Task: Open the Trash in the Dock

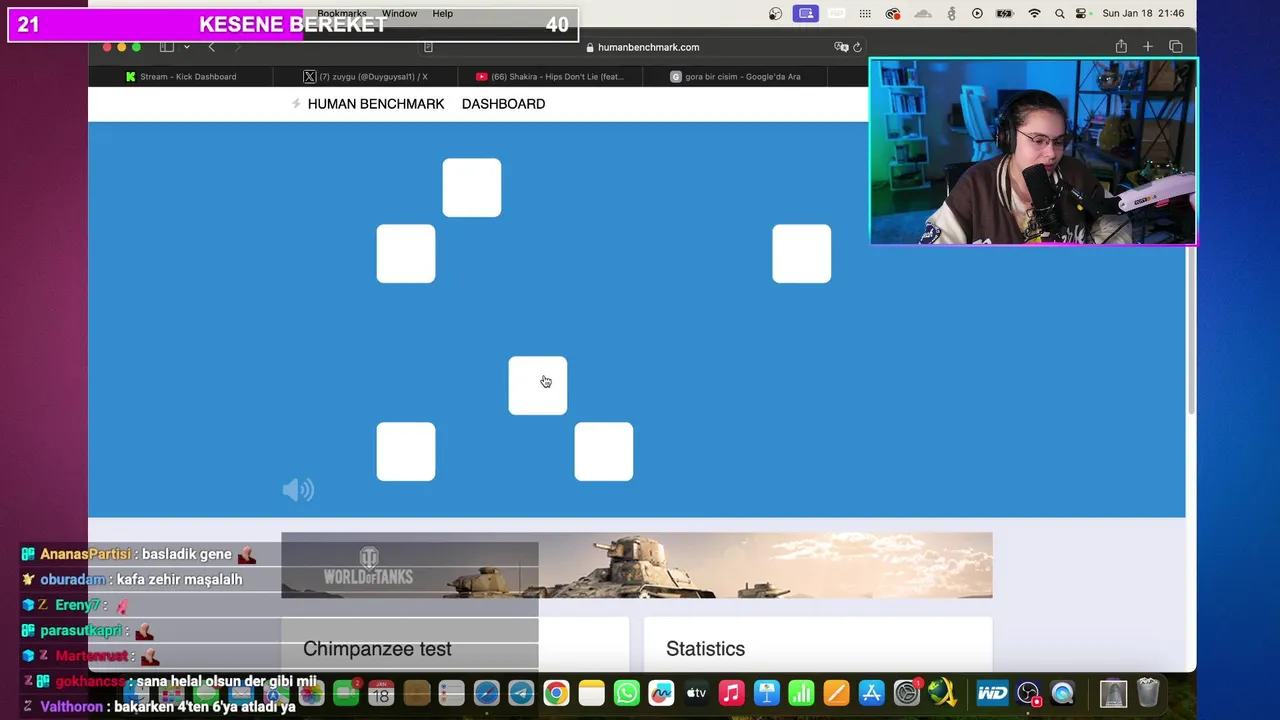Action: pos(1148,693)
